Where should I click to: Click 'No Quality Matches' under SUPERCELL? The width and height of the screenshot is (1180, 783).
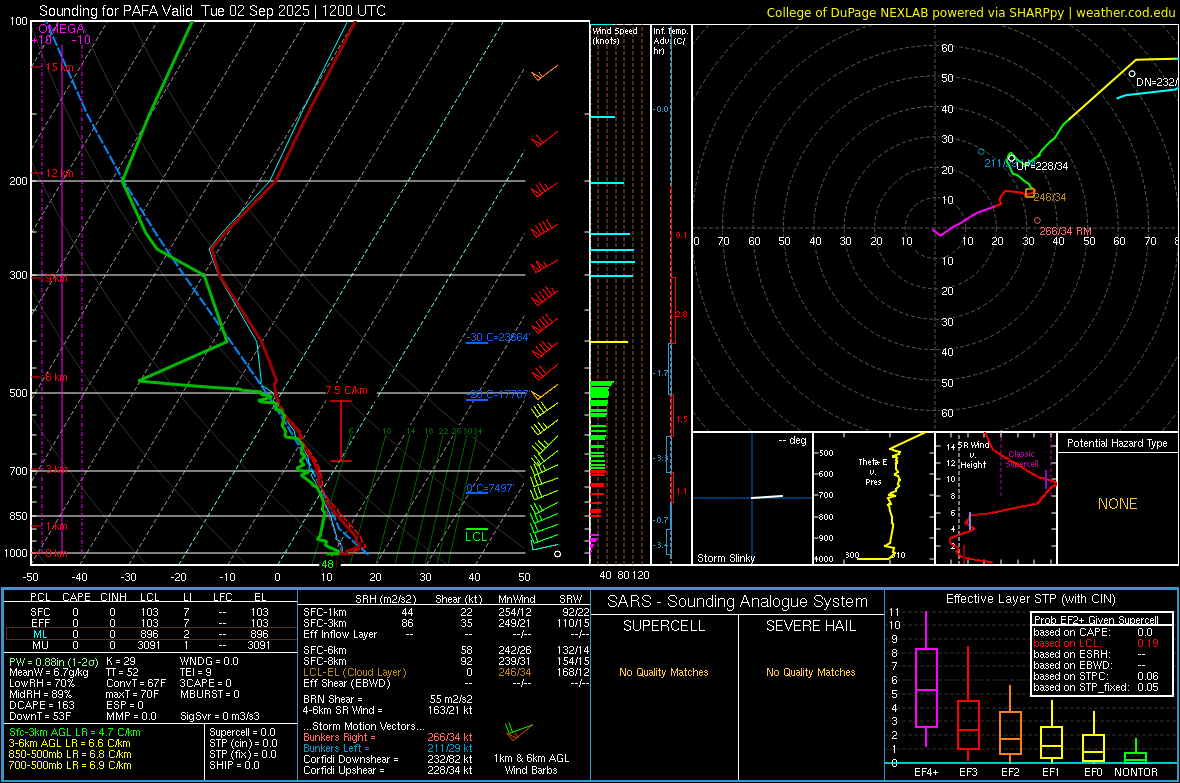(664, 672)
